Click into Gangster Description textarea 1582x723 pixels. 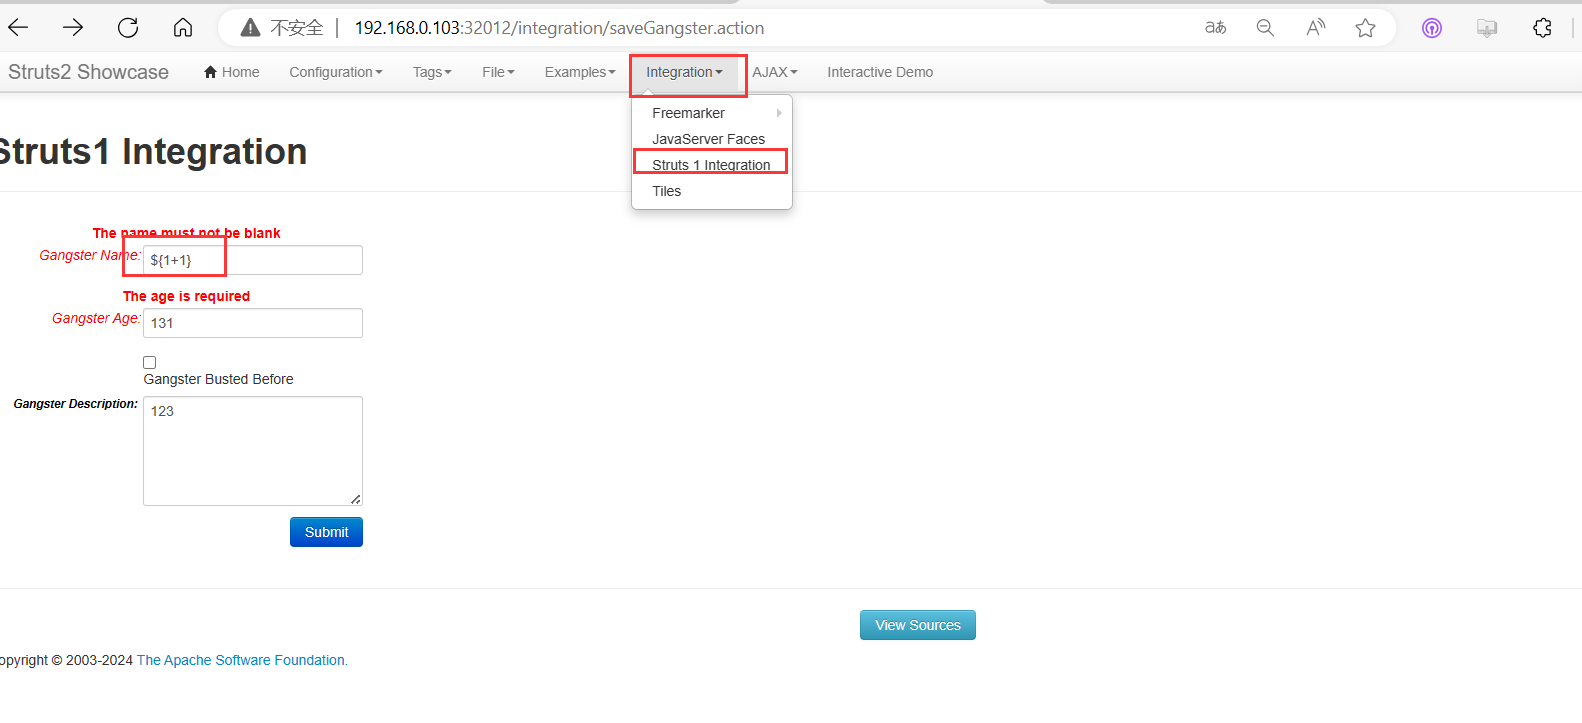[253, 451]
